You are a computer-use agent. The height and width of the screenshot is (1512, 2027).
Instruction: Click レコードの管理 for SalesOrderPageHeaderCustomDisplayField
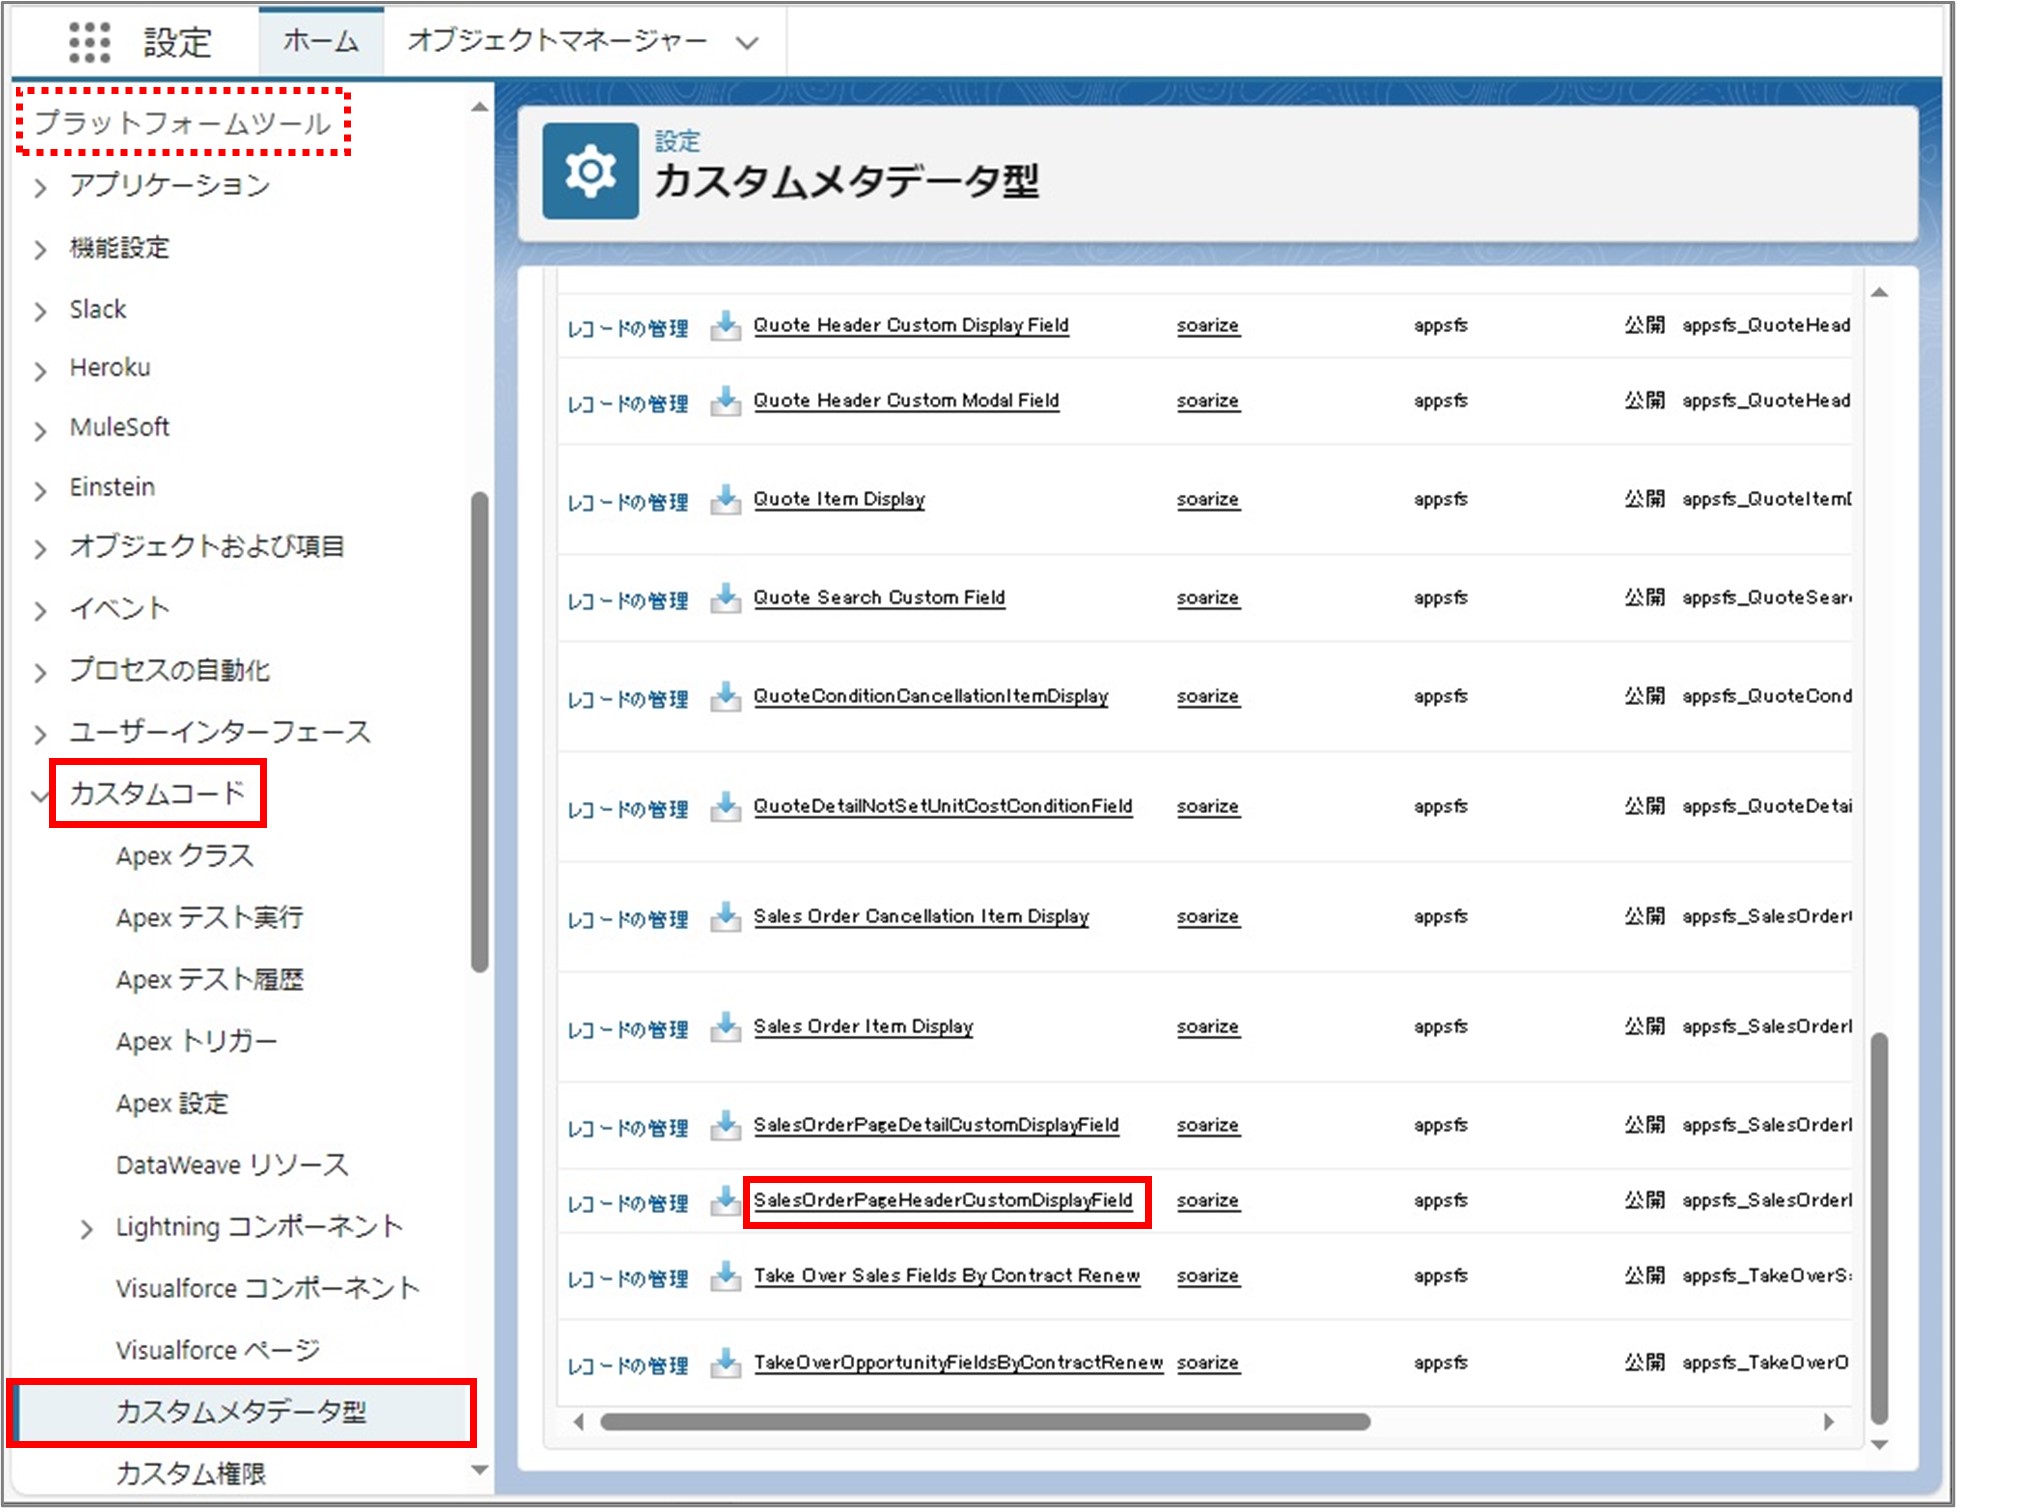tap(628, 1202)
